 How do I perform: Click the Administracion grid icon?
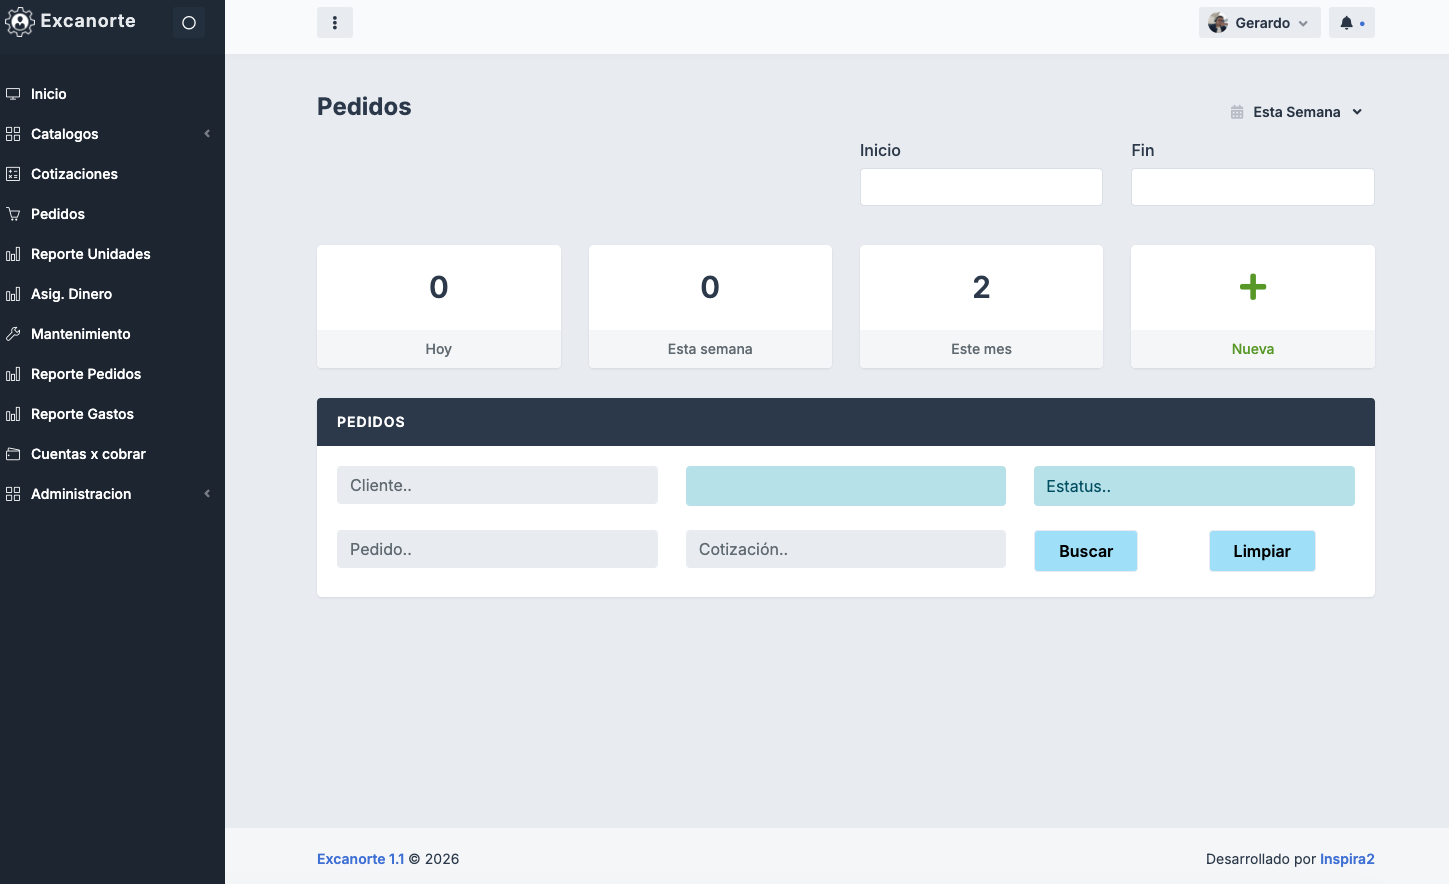tap(13, 494)
